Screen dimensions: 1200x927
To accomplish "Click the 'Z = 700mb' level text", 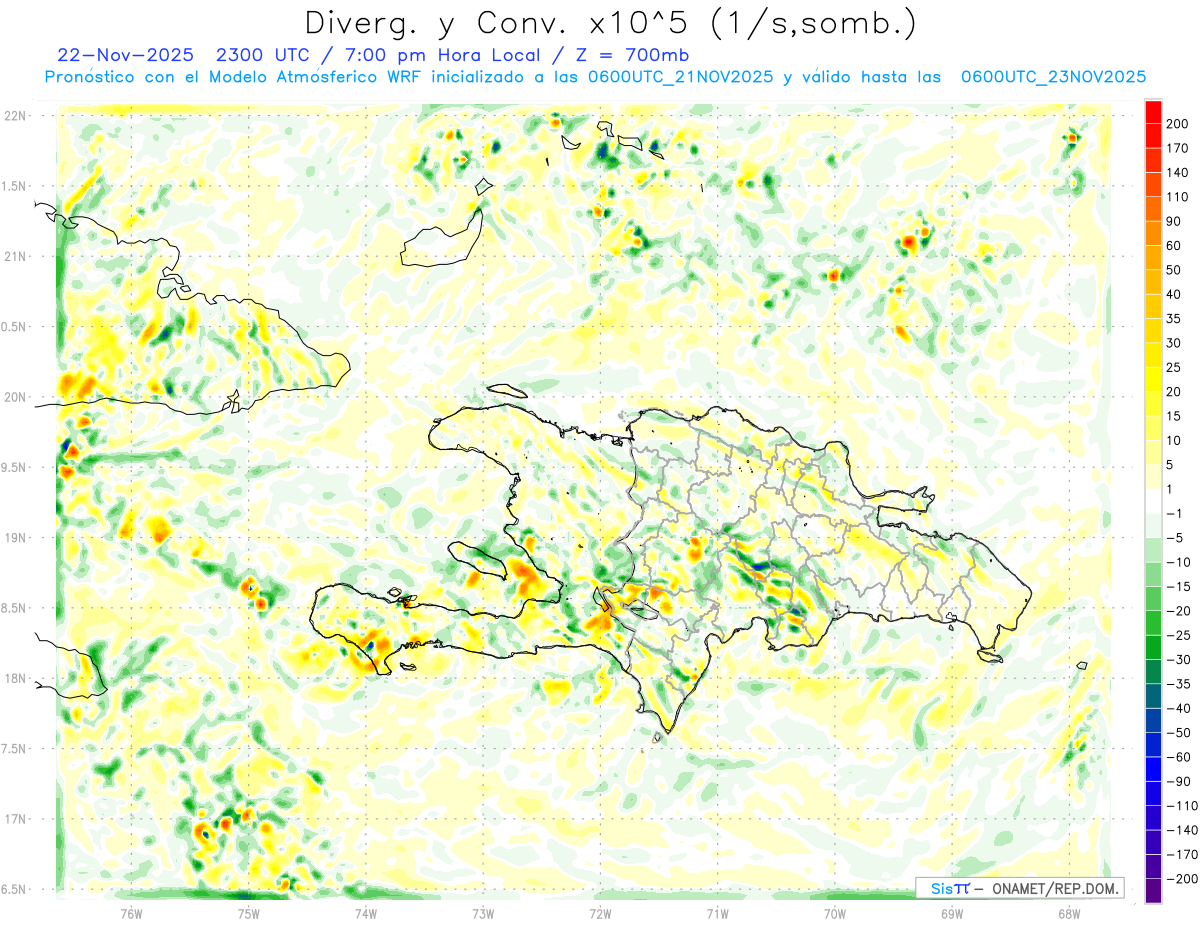I will coord(633,55).
